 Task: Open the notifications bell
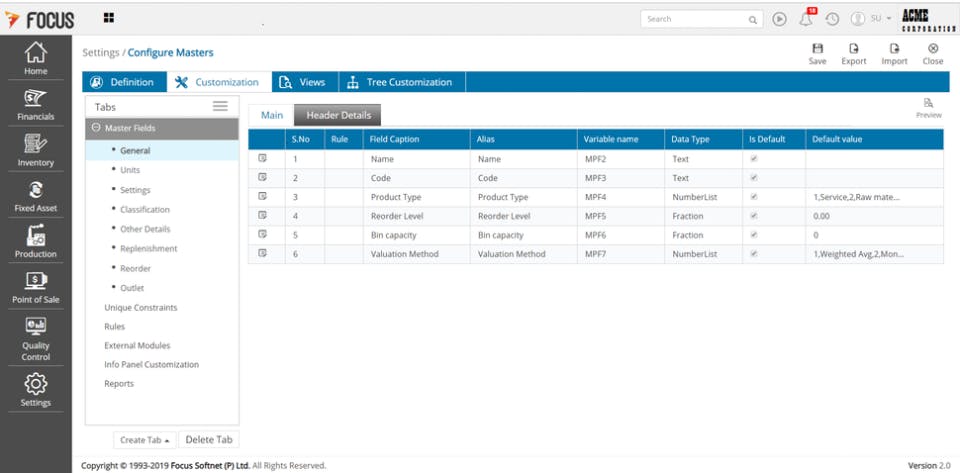tap(806, 19)
